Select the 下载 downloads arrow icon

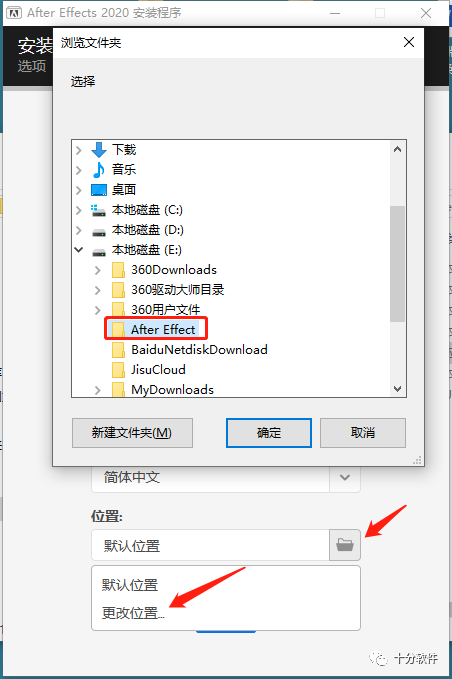pyautogui.click(x=99, y=150)
